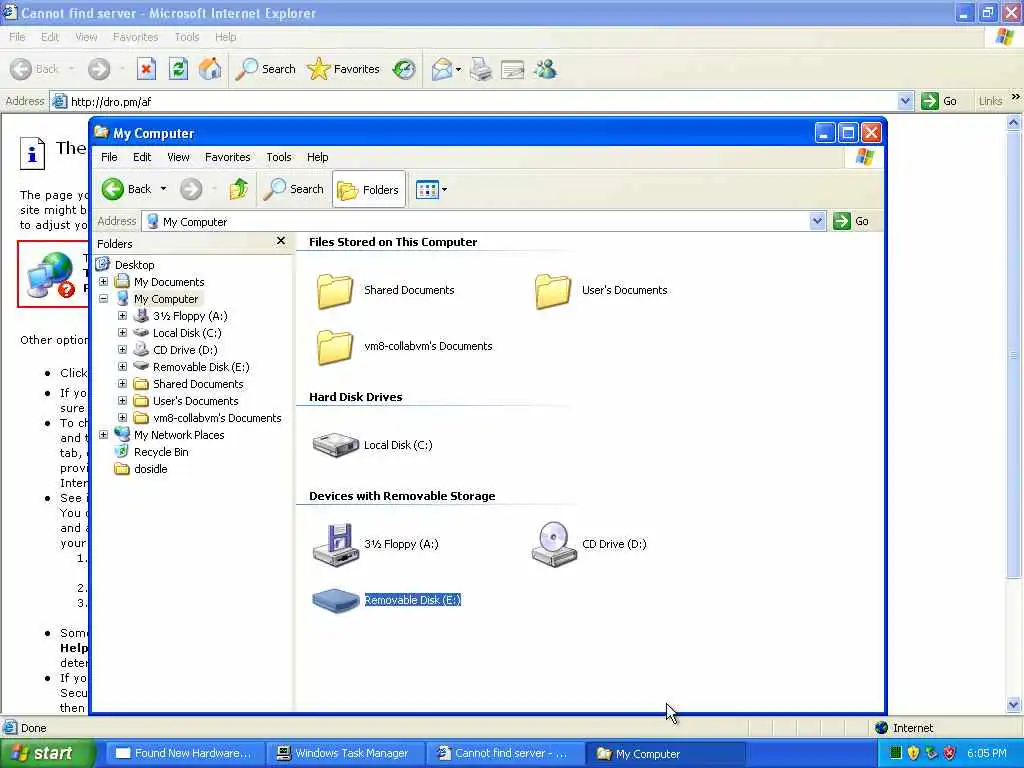The height and width of the screenshot is (768, 1024).
Task: Expand User's Documents tree node
Action: click(x=122, y=400)
